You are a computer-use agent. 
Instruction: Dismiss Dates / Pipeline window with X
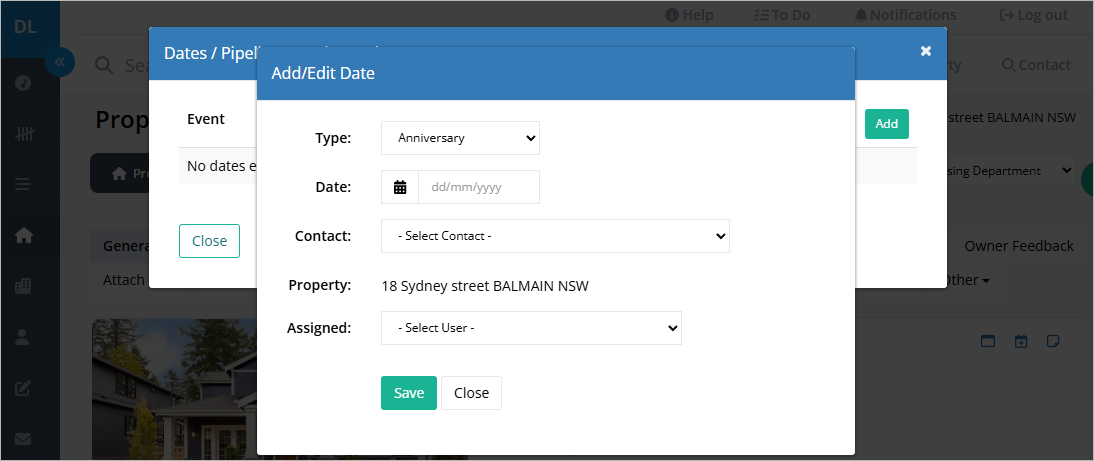click(926, 51)
